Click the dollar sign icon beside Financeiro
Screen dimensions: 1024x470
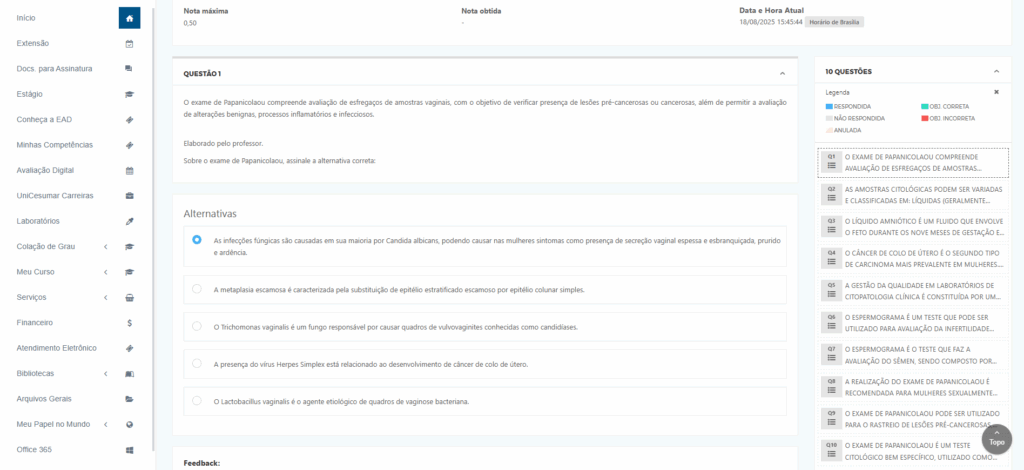click(129, 323)
